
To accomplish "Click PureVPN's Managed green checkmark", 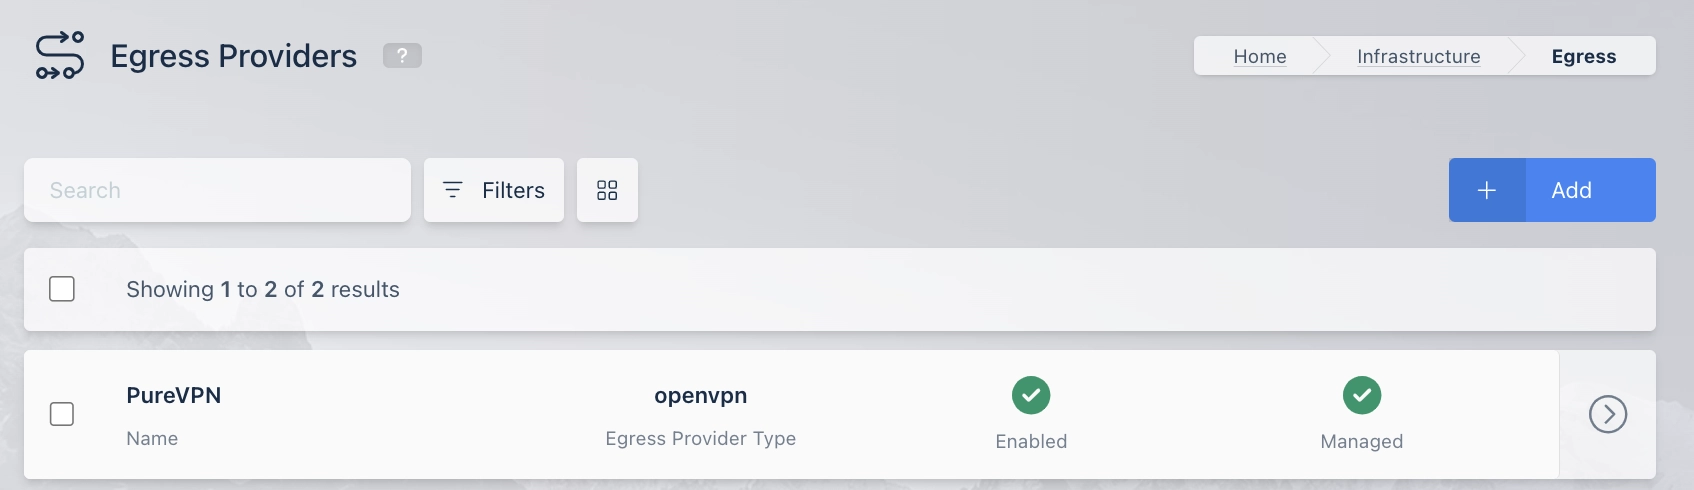I will tap(1362, 395).
